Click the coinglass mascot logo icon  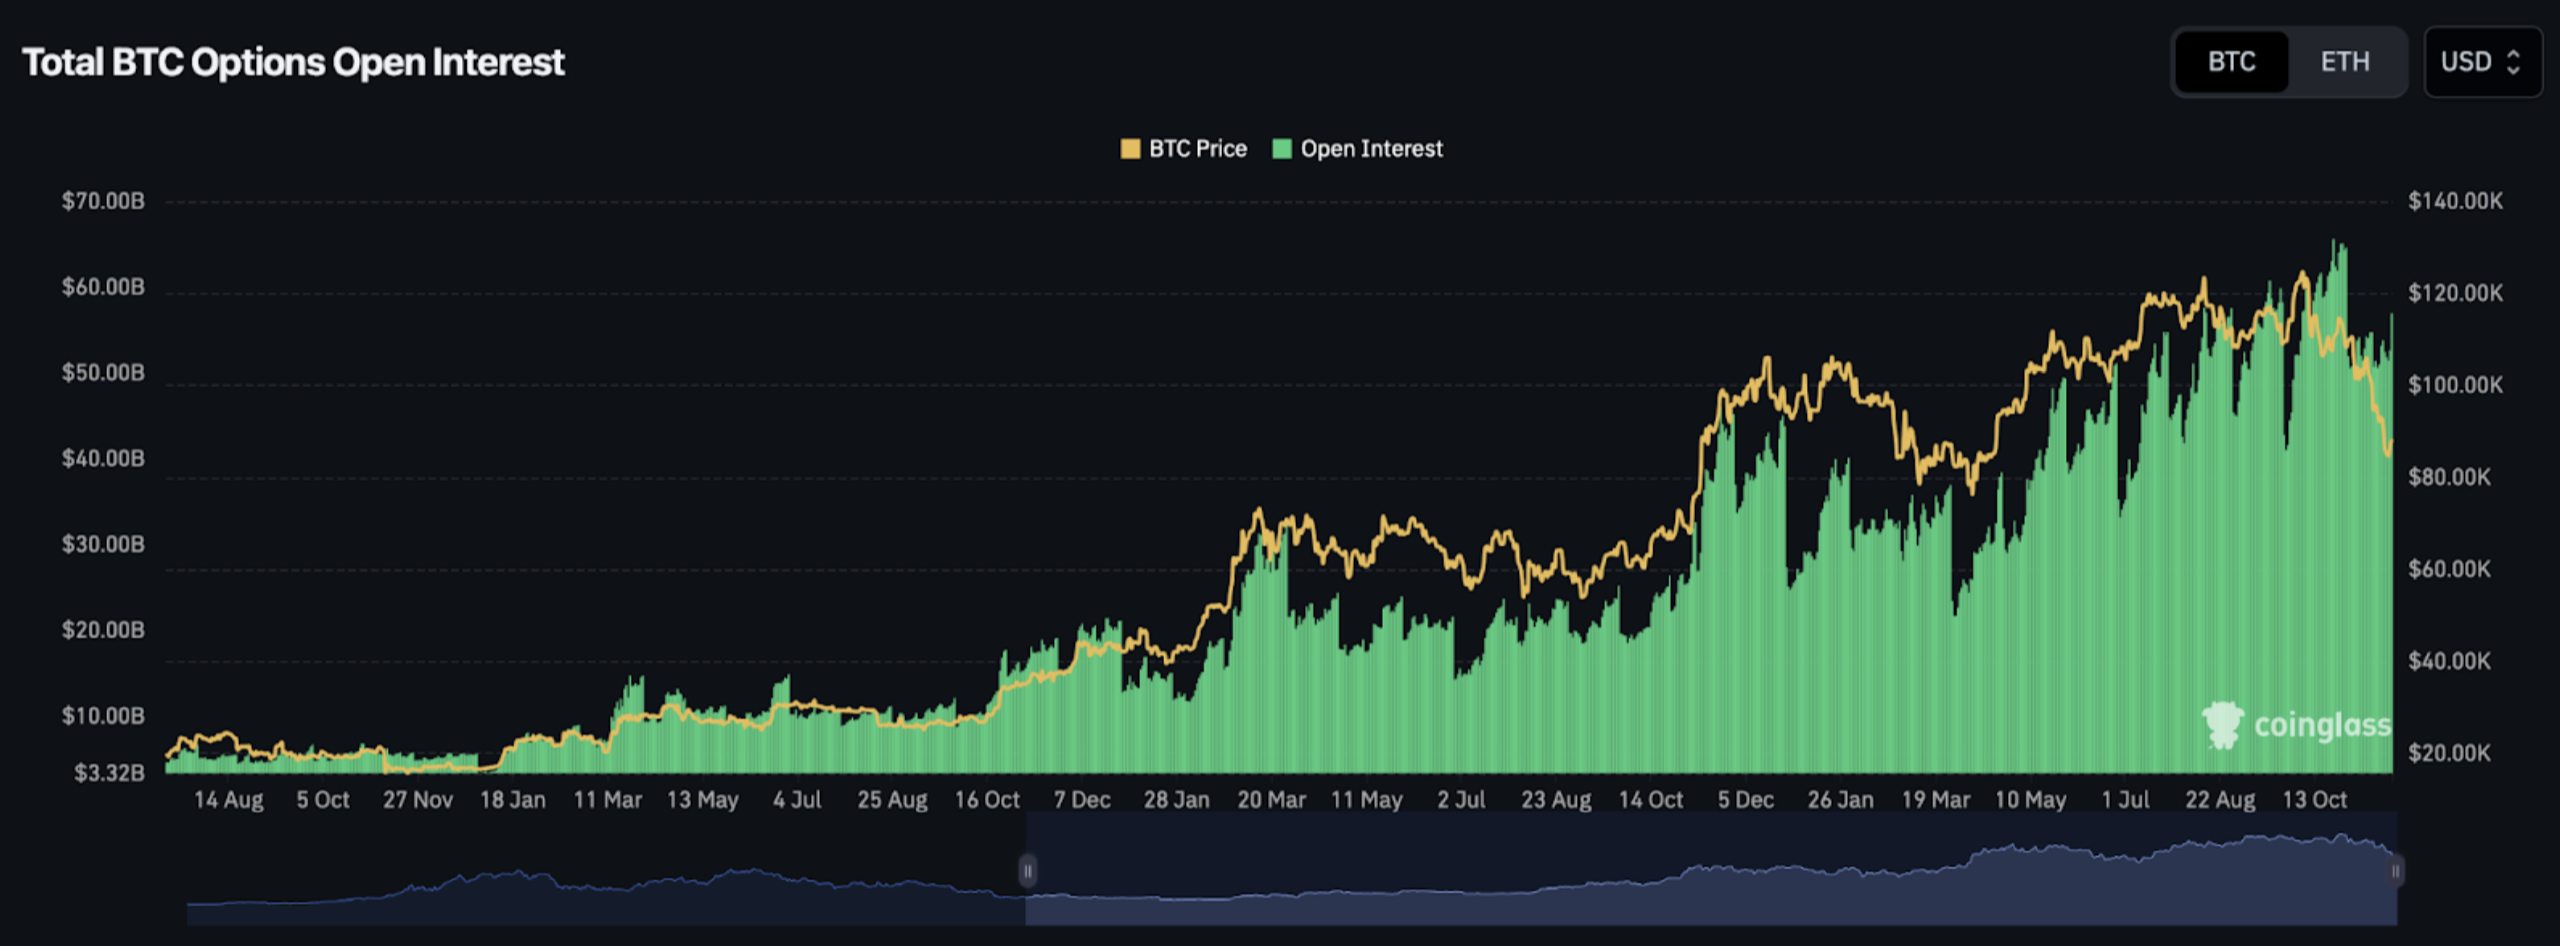pos(2222,724)
